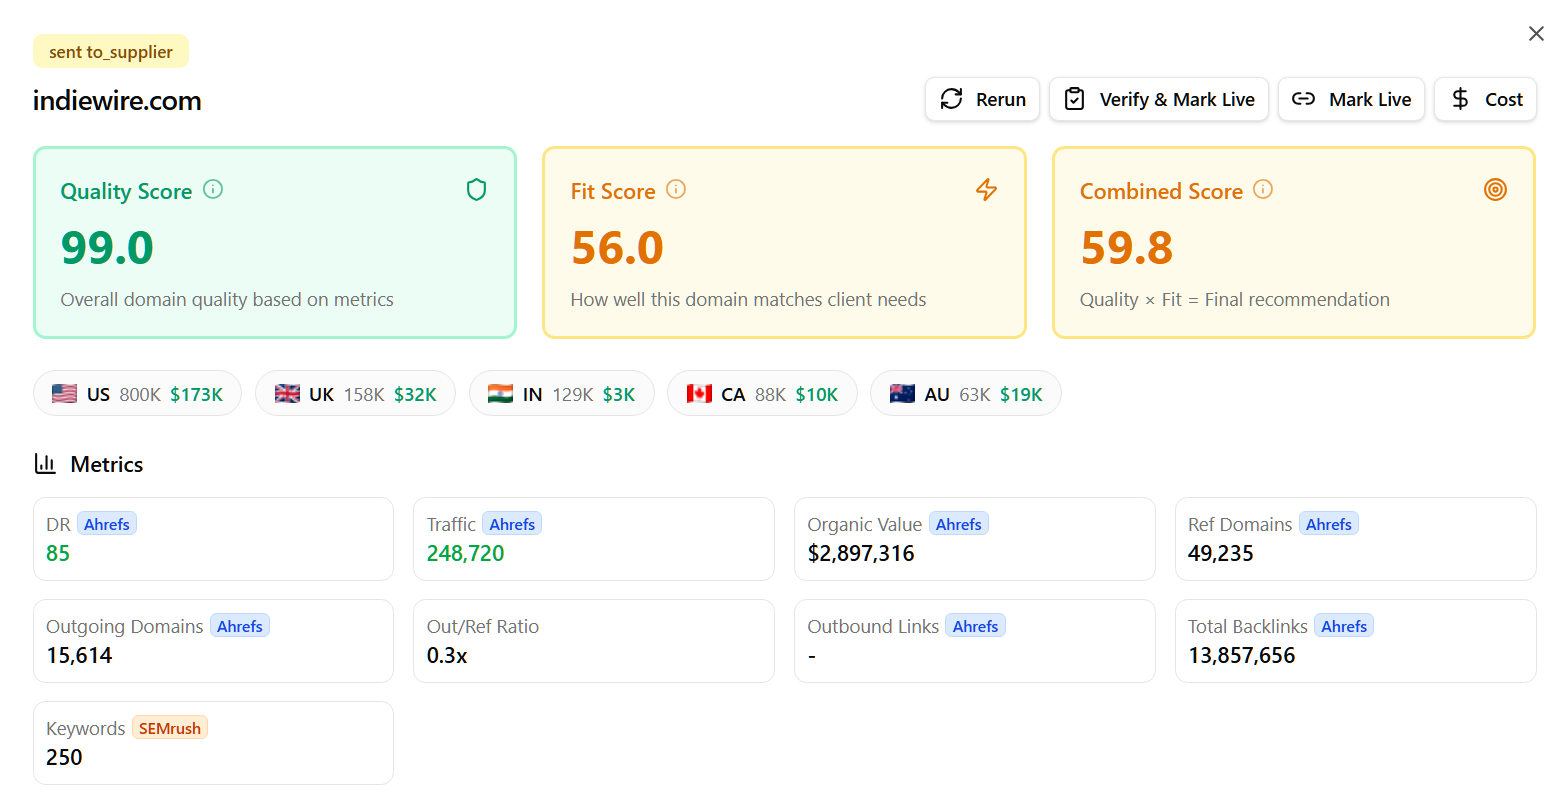Click the bar chart icon beside Metrics heading
1564x792 pixels.
click(45, 463)
